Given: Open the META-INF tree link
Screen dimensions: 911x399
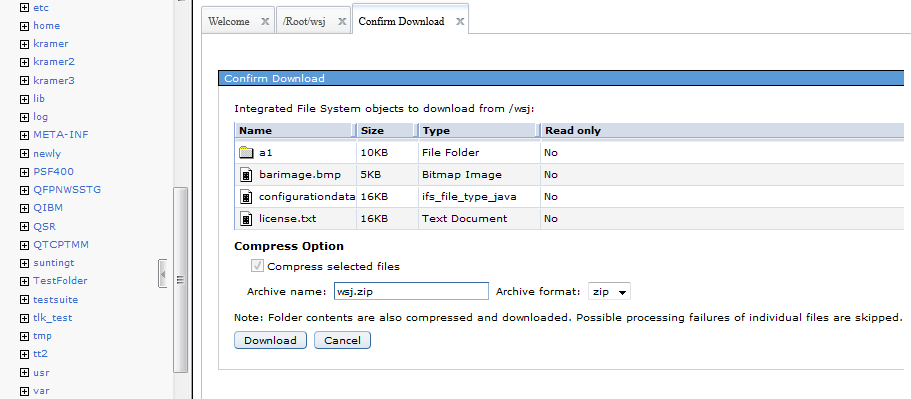Looking at the screenshot, I should point(61,134).
